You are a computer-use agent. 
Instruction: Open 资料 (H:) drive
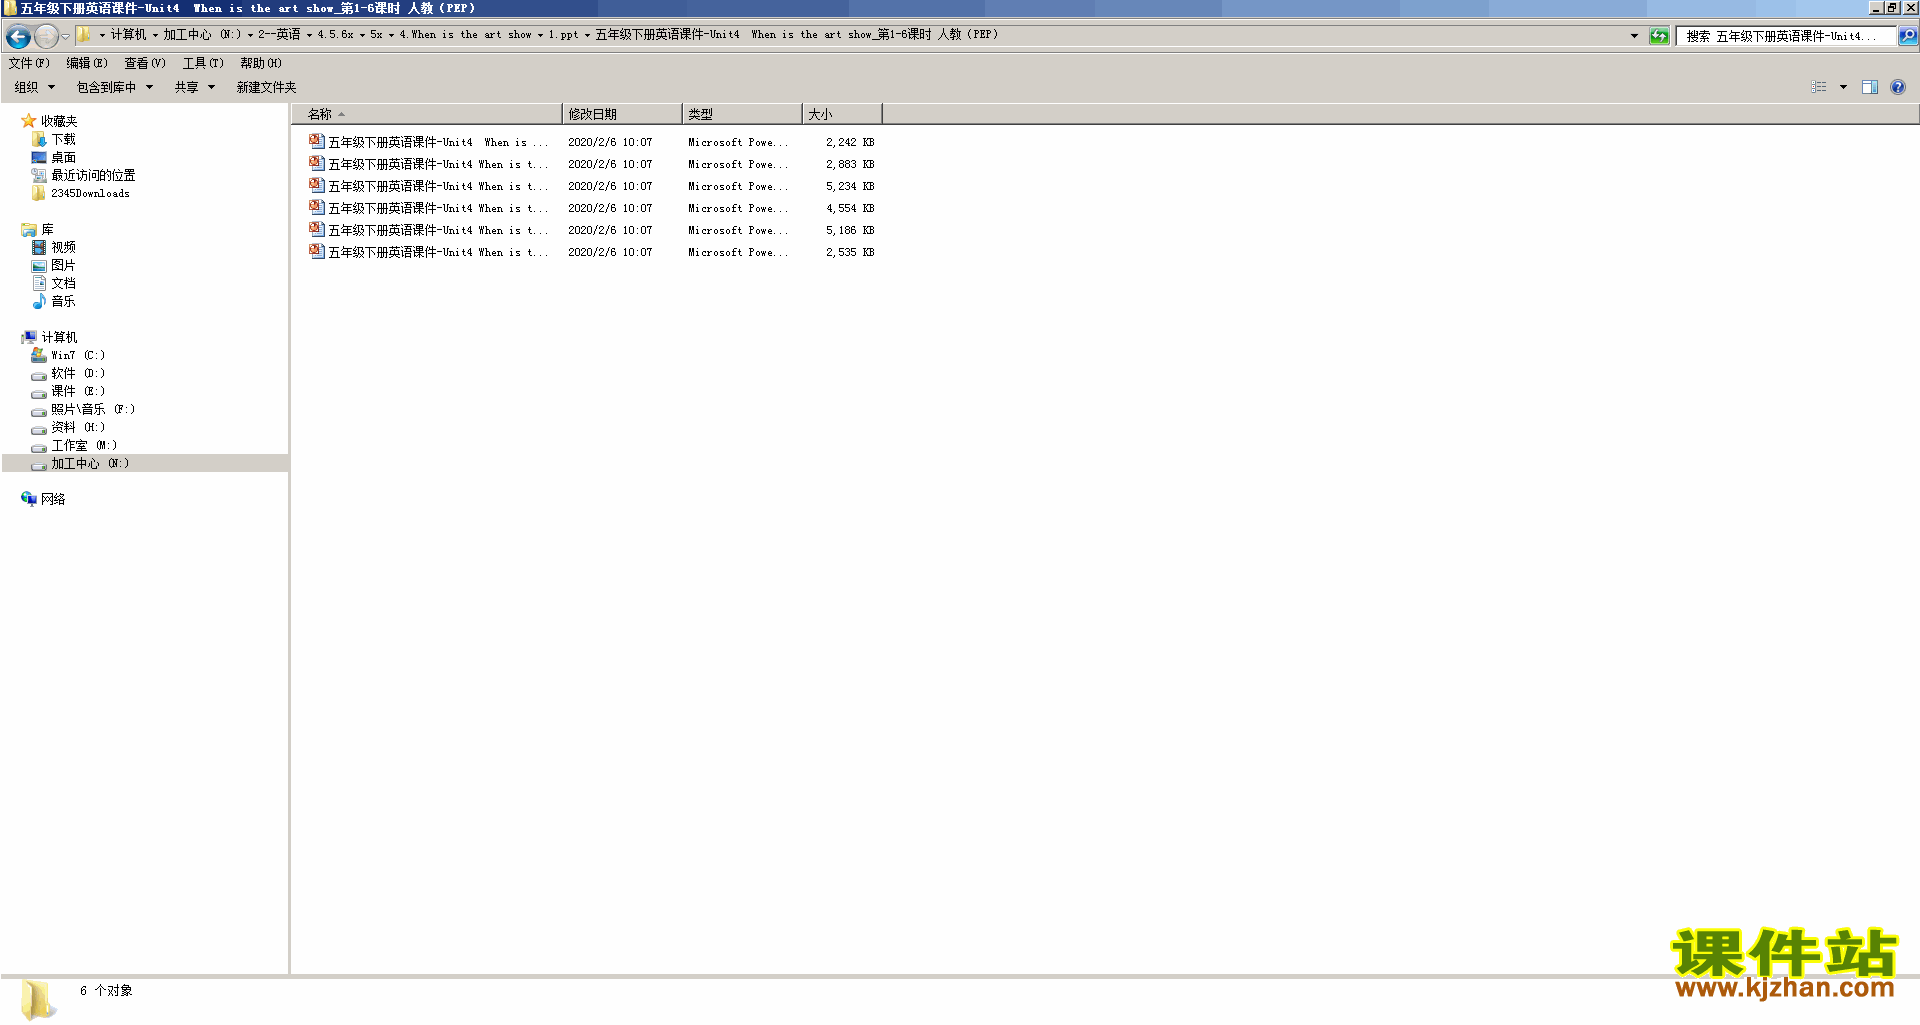78,427
